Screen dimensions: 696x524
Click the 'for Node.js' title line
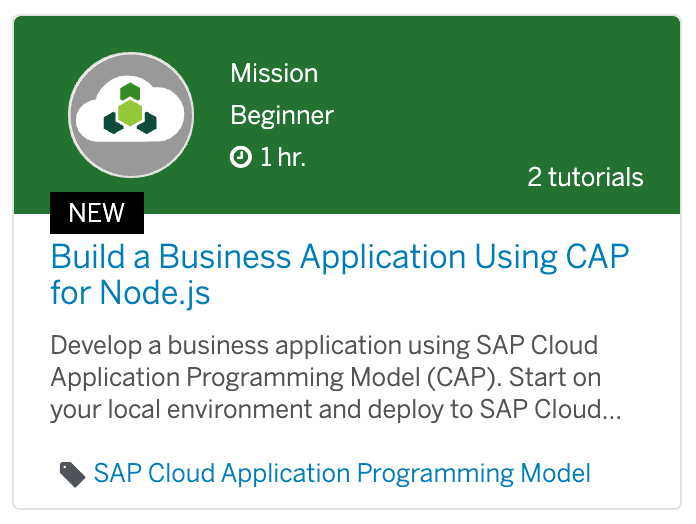click(x=130, y=293)
